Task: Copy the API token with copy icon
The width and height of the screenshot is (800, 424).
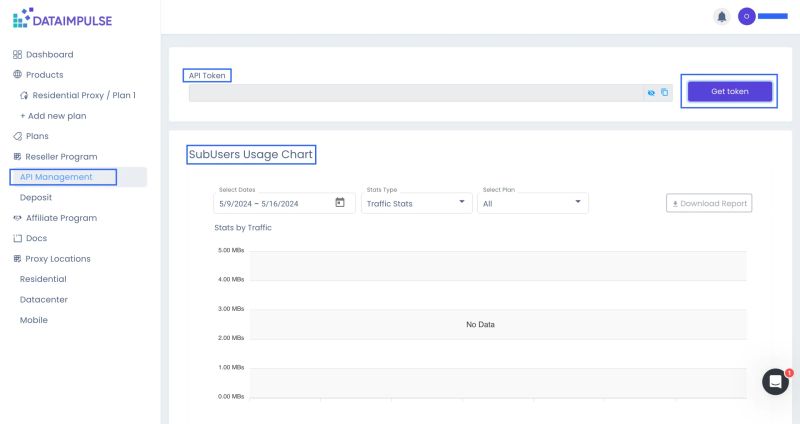Action: (664, 92)
